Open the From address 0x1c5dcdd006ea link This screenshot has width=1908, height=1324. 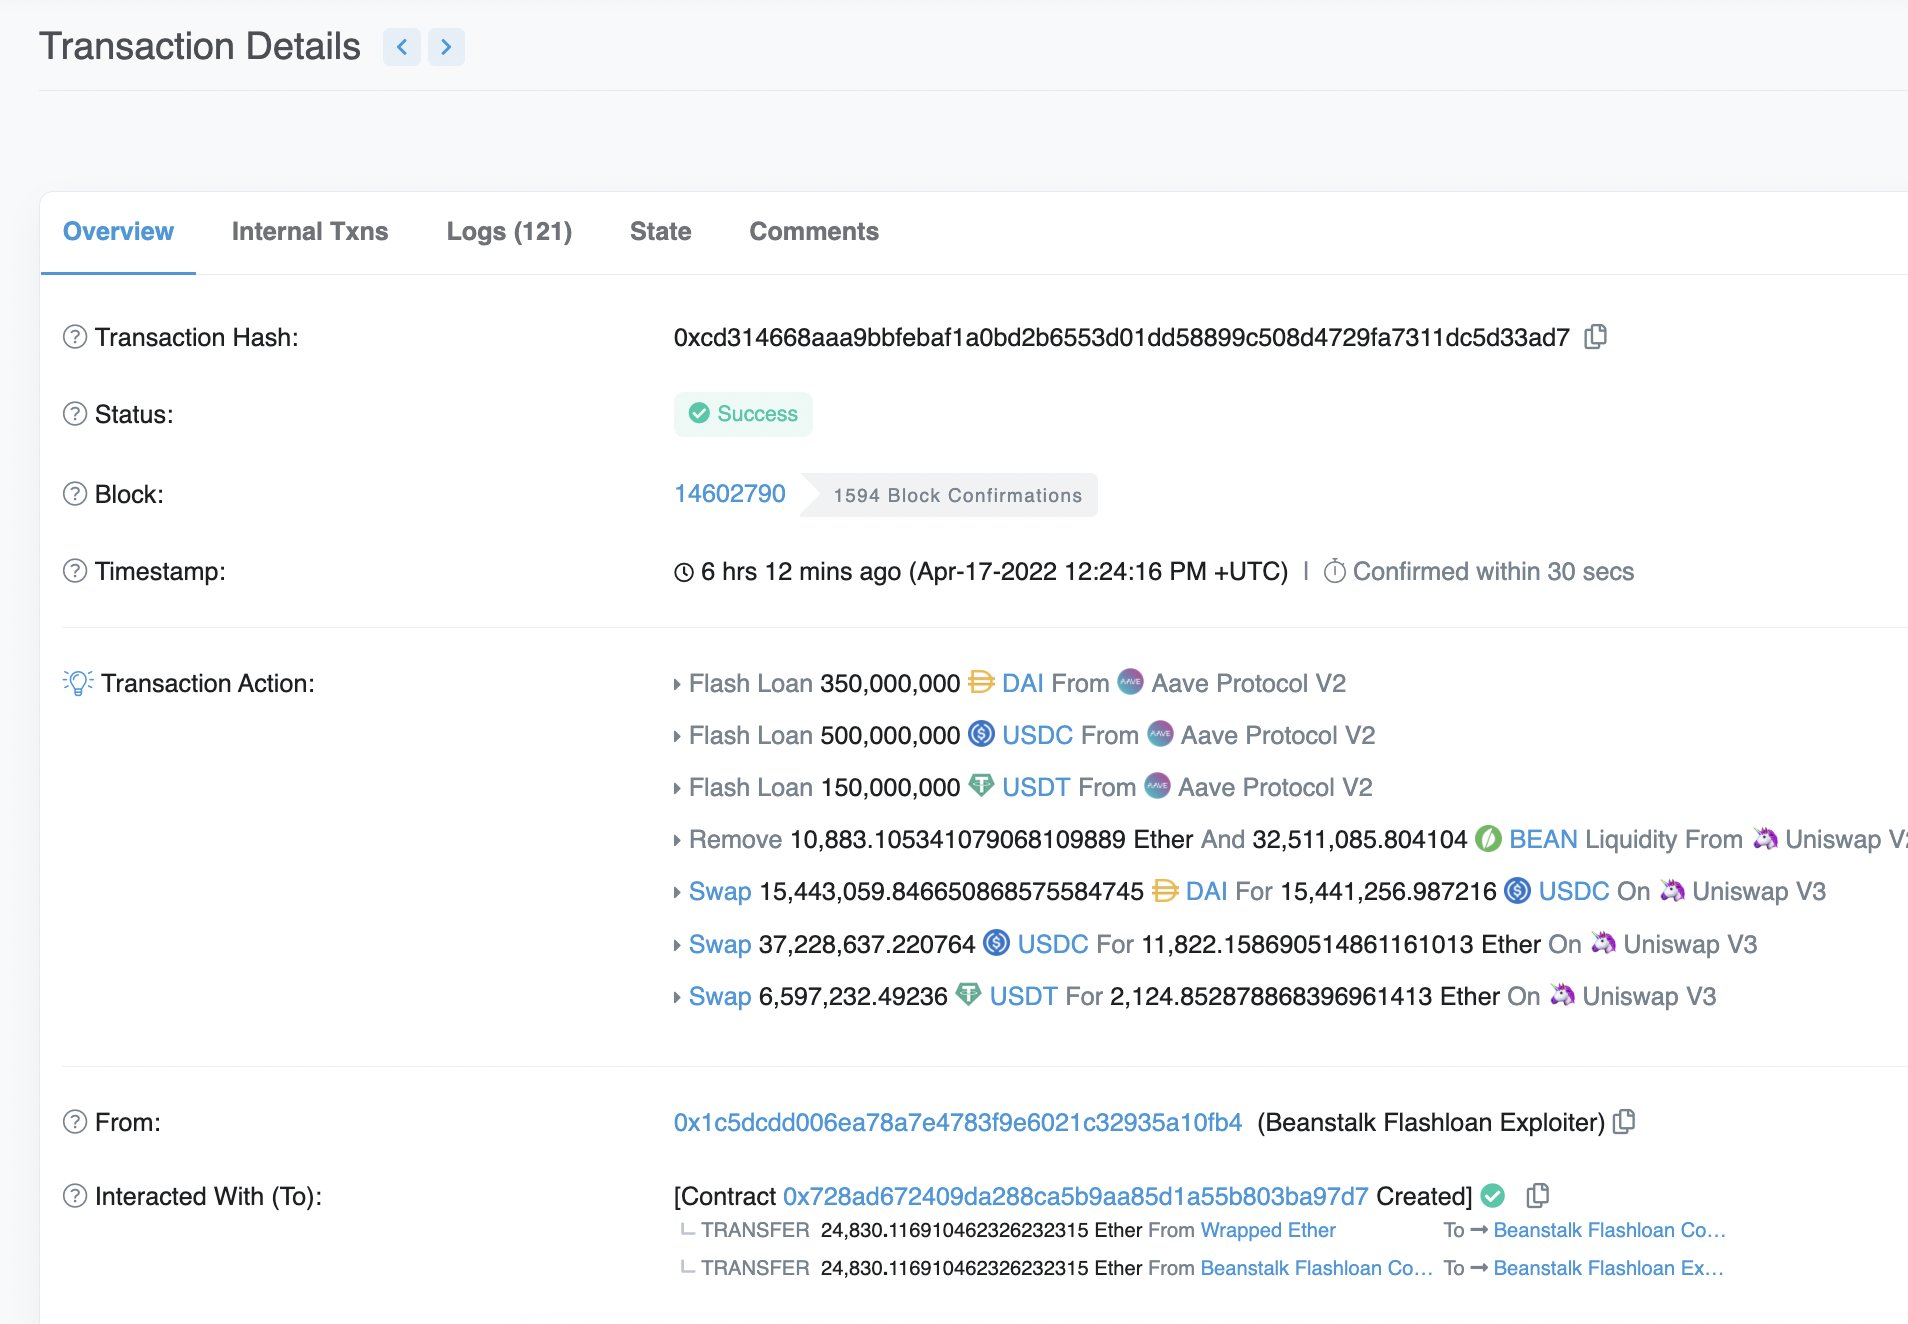tap(958, 1122)
